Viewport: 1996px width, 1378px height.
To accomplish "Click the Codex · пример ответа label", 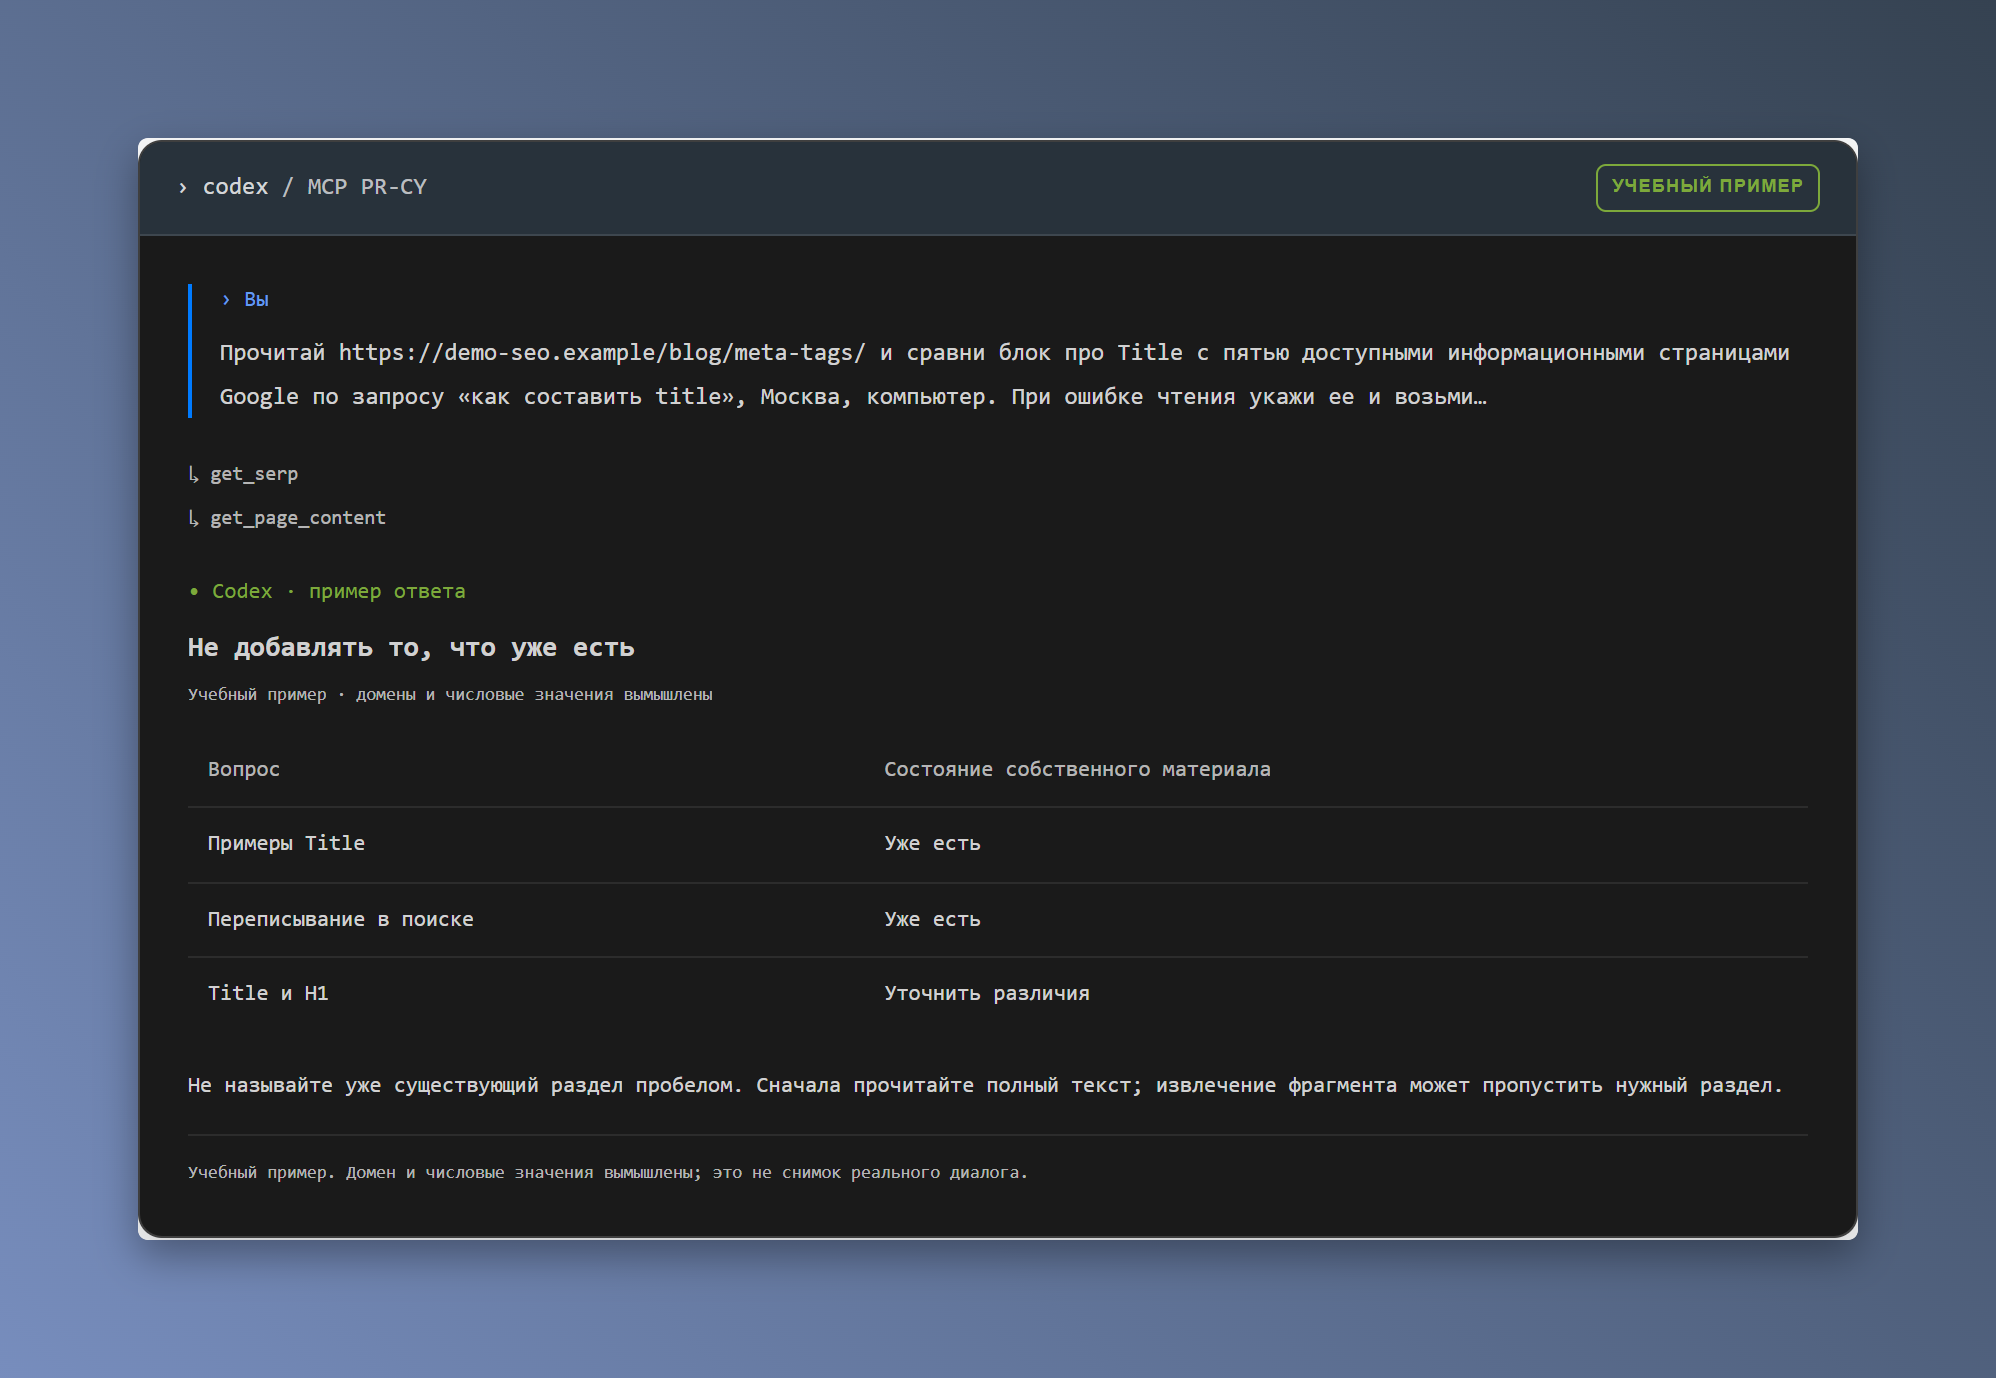I will pyautogui.click(x=338, y=591).
